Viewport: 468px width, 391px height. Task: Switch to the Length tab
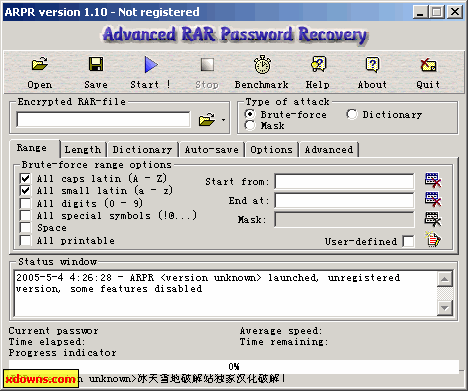tap(83, 150)
